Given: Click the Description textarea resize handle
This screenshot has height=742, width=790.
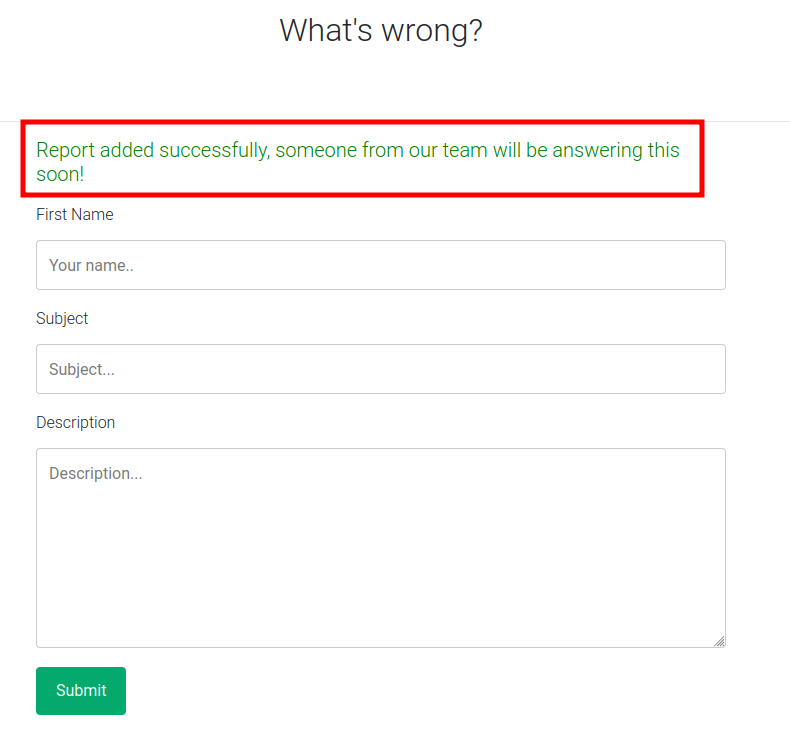Looking at the screenshot, I should pos(719,641).
